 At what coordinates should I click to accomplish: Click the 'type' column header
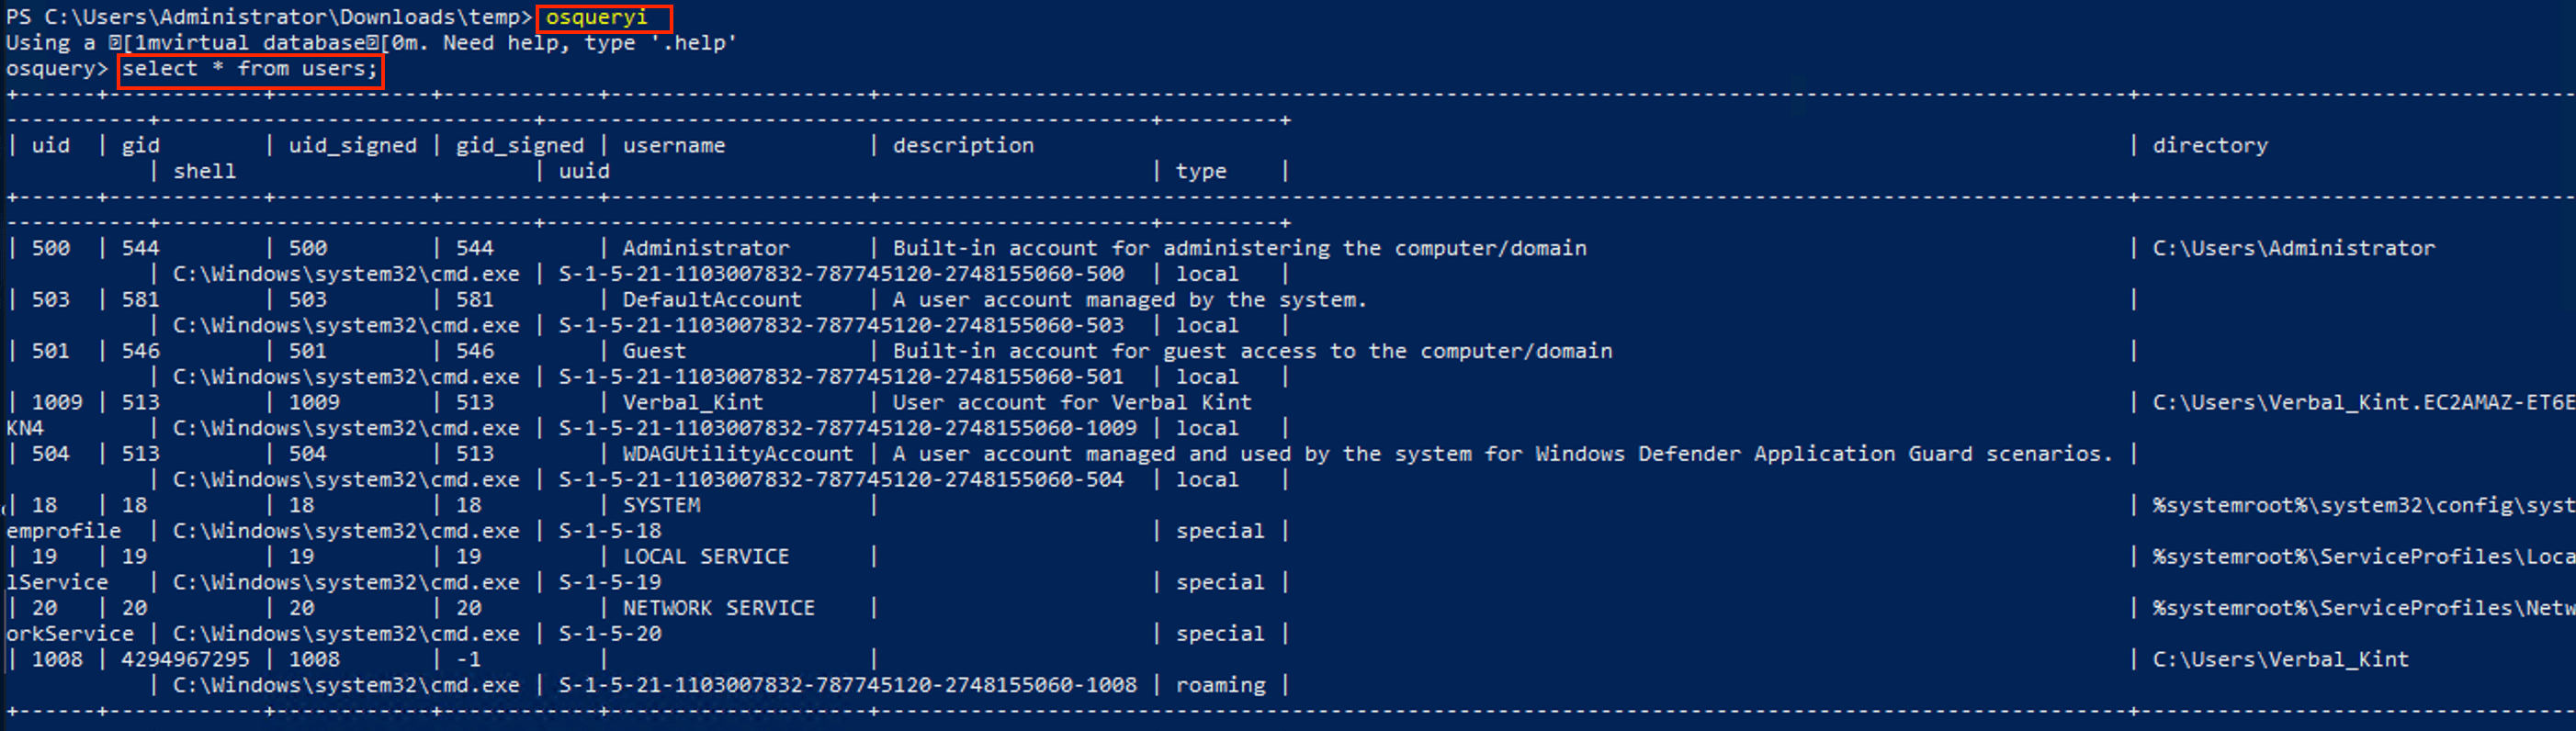tap(1200, 171)
